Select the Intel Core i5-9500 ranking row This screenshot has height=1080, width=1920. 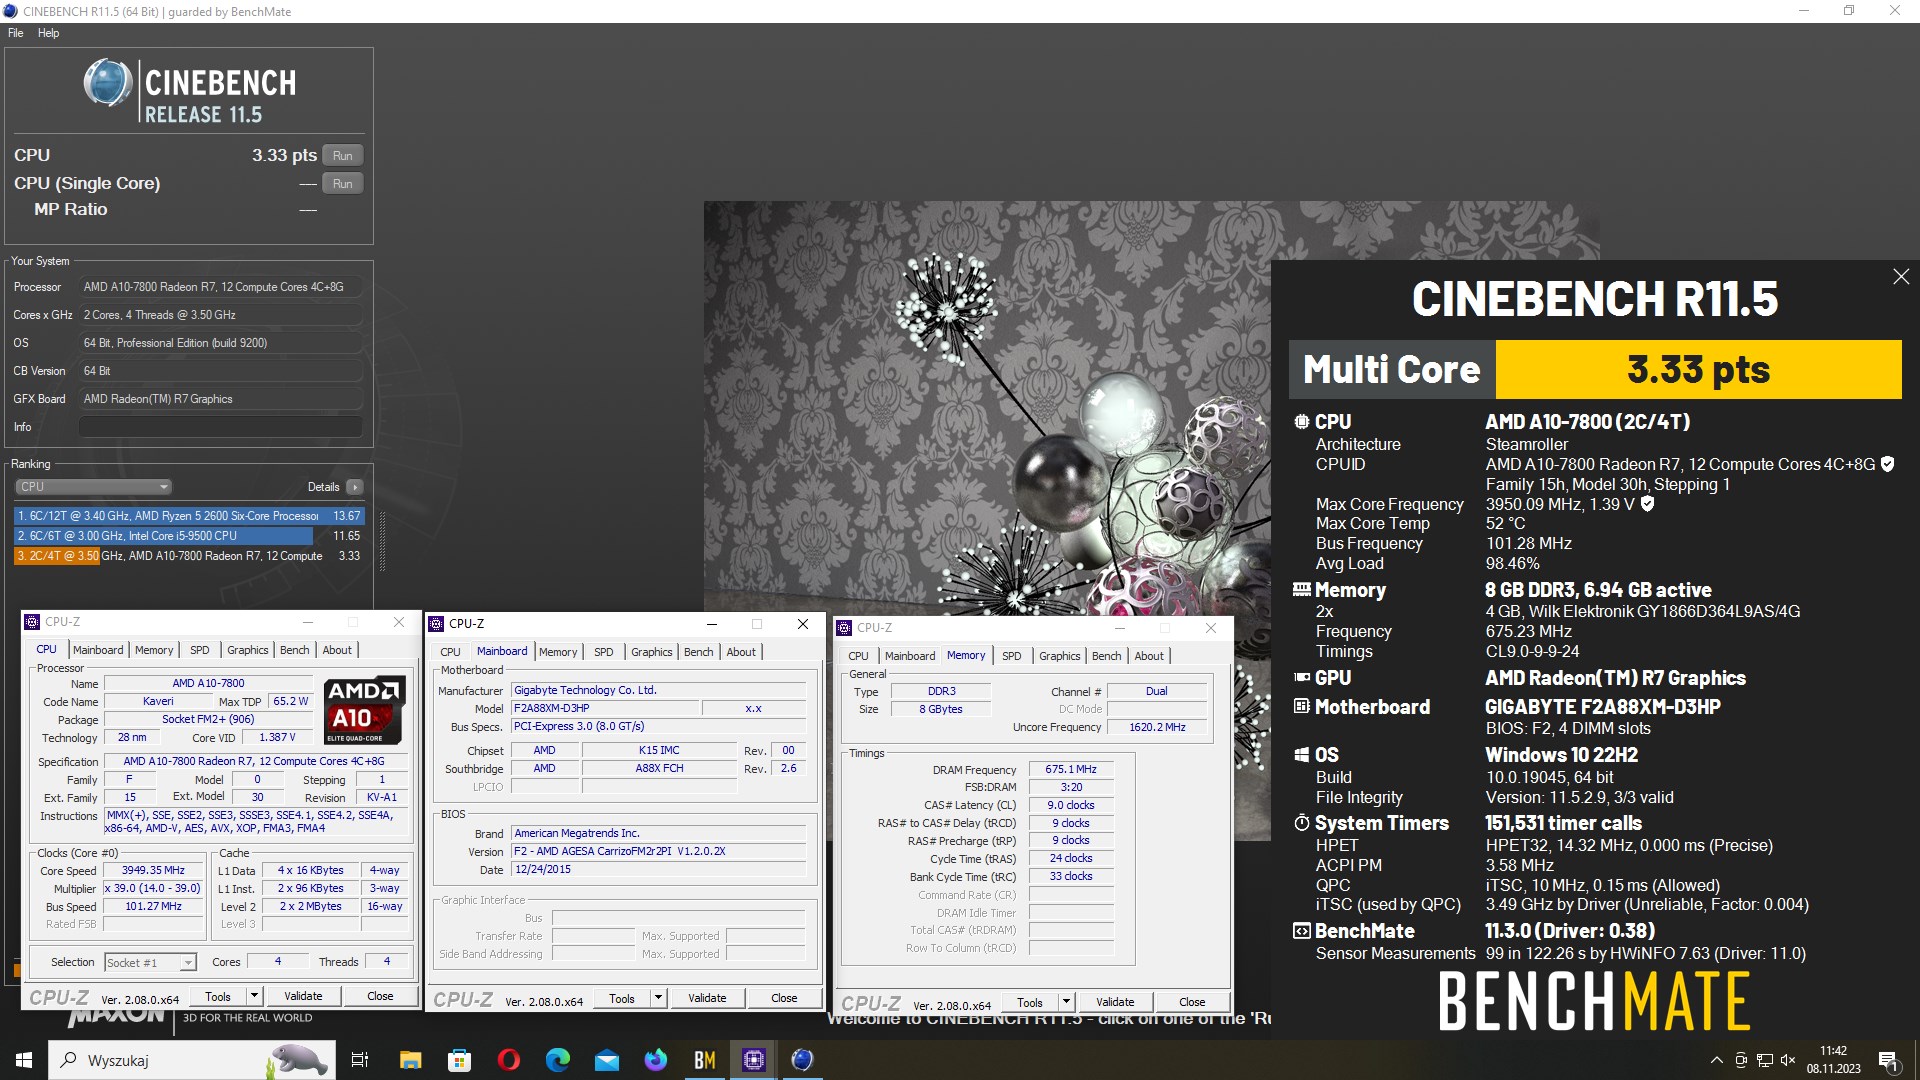coord(188,536)
